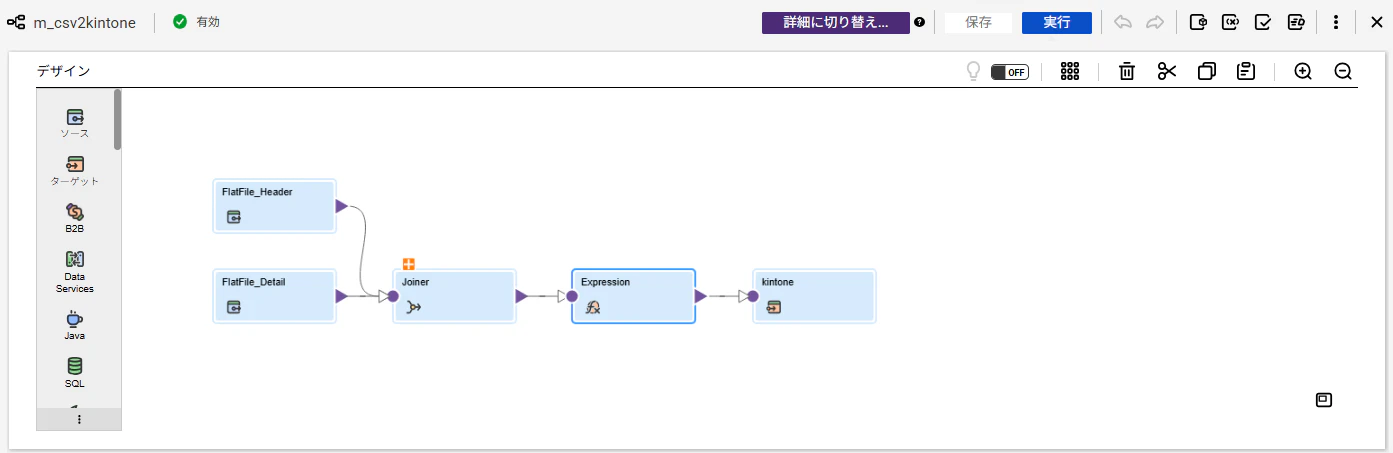Redo the last action
Viewport: 1393px width, 453px height.
(x=1155, y=22)
